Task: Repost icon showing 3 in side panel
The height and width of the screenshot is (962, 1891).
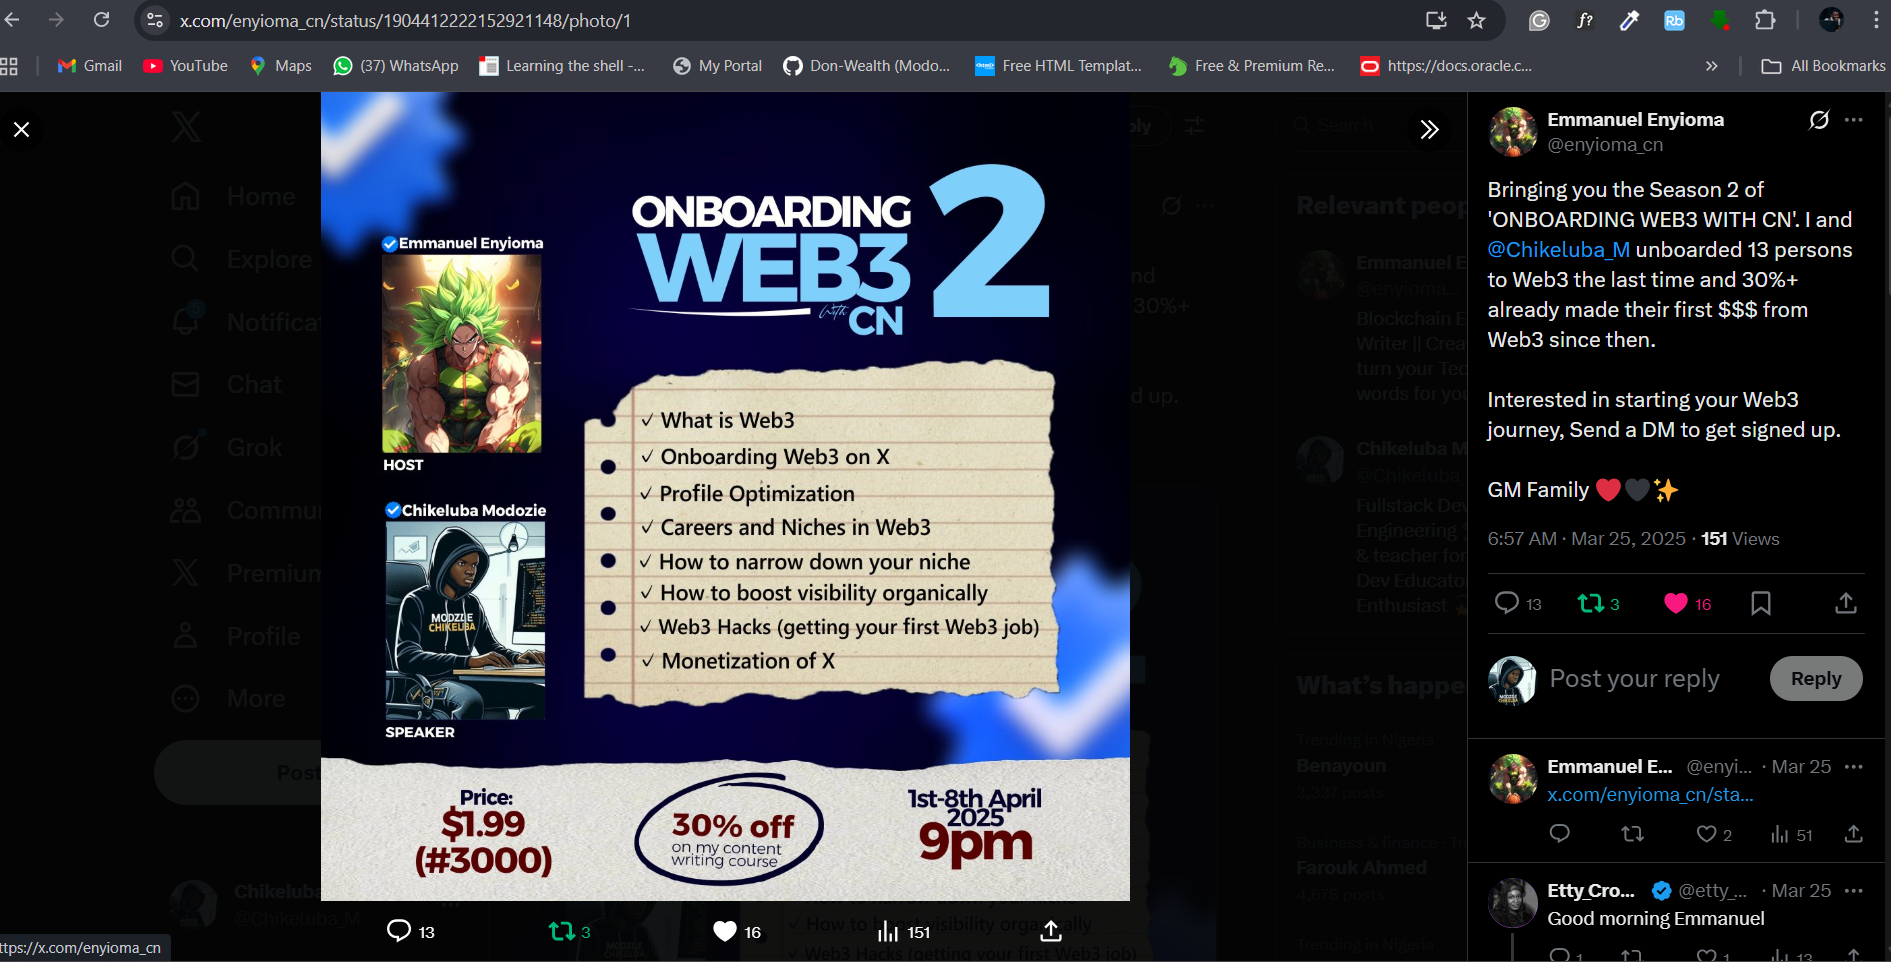Action: (x=1598, y=603)
